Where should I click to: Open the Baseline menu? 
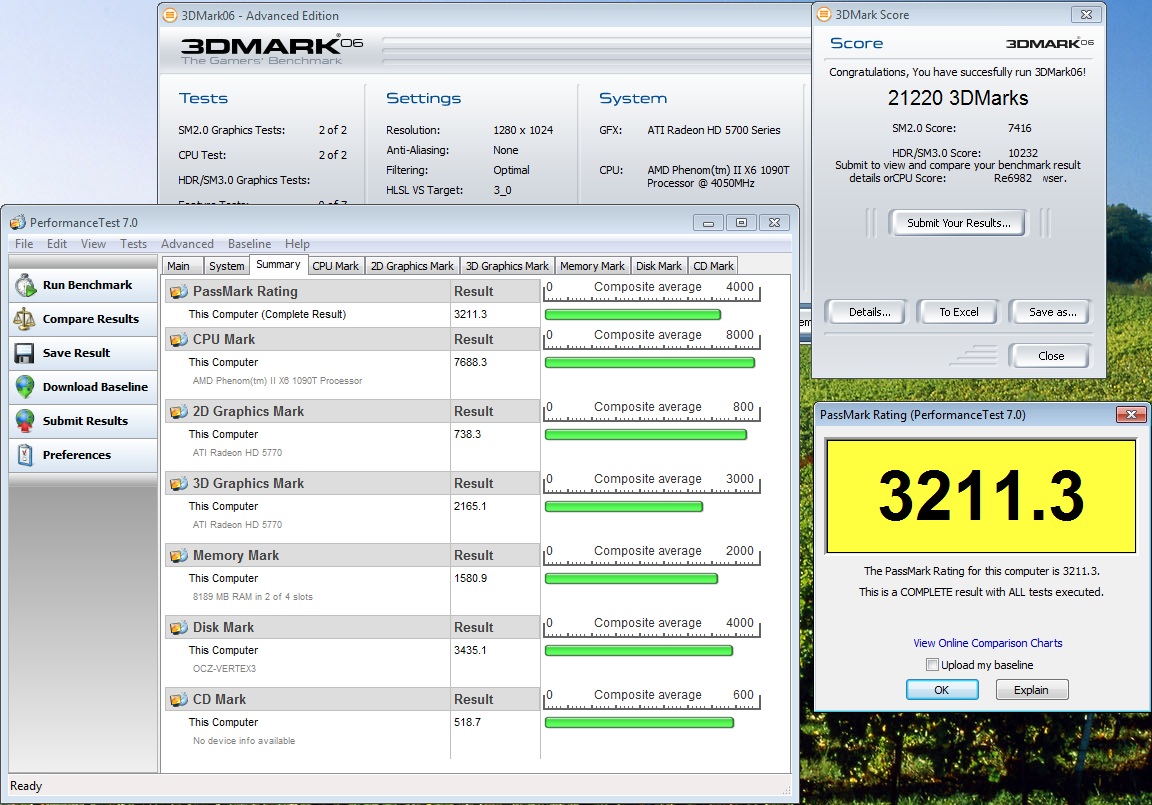pyautogui.click(x=249, y=244)
